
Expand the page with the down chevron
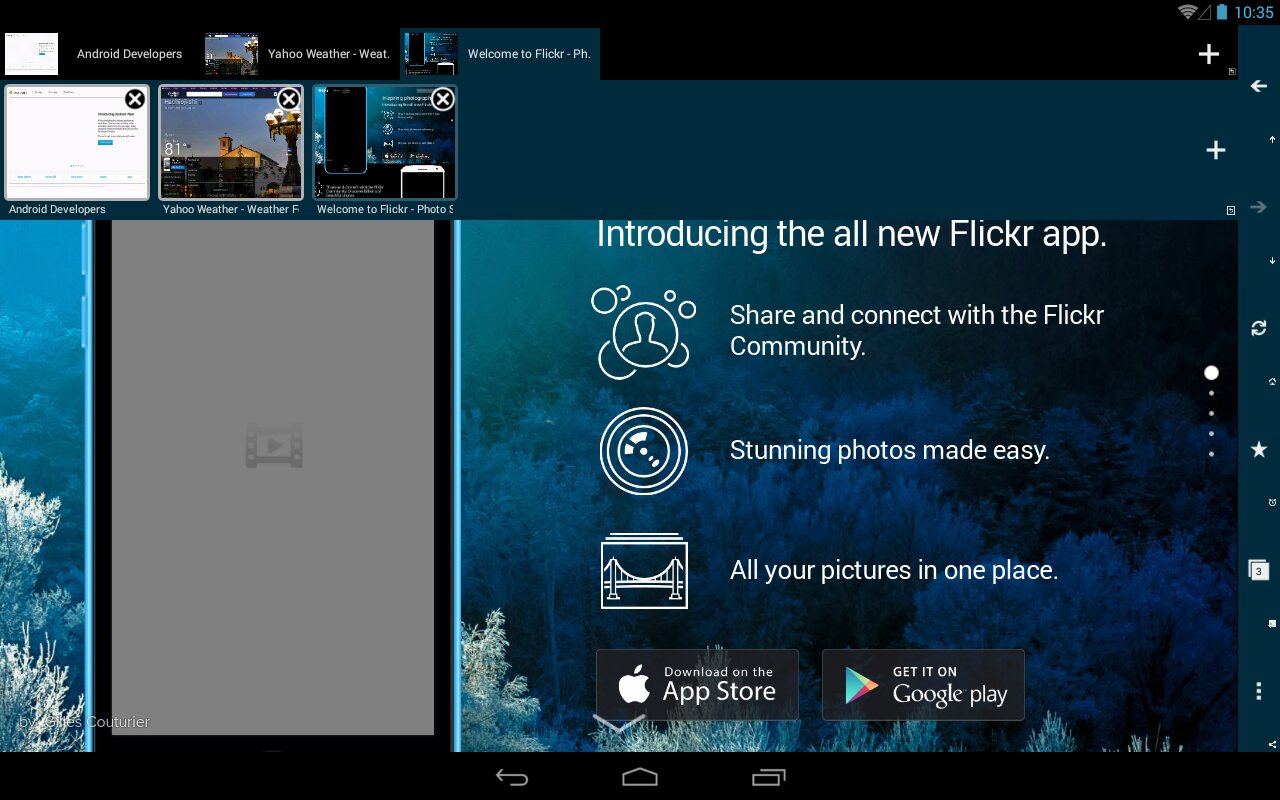(619, 724)
